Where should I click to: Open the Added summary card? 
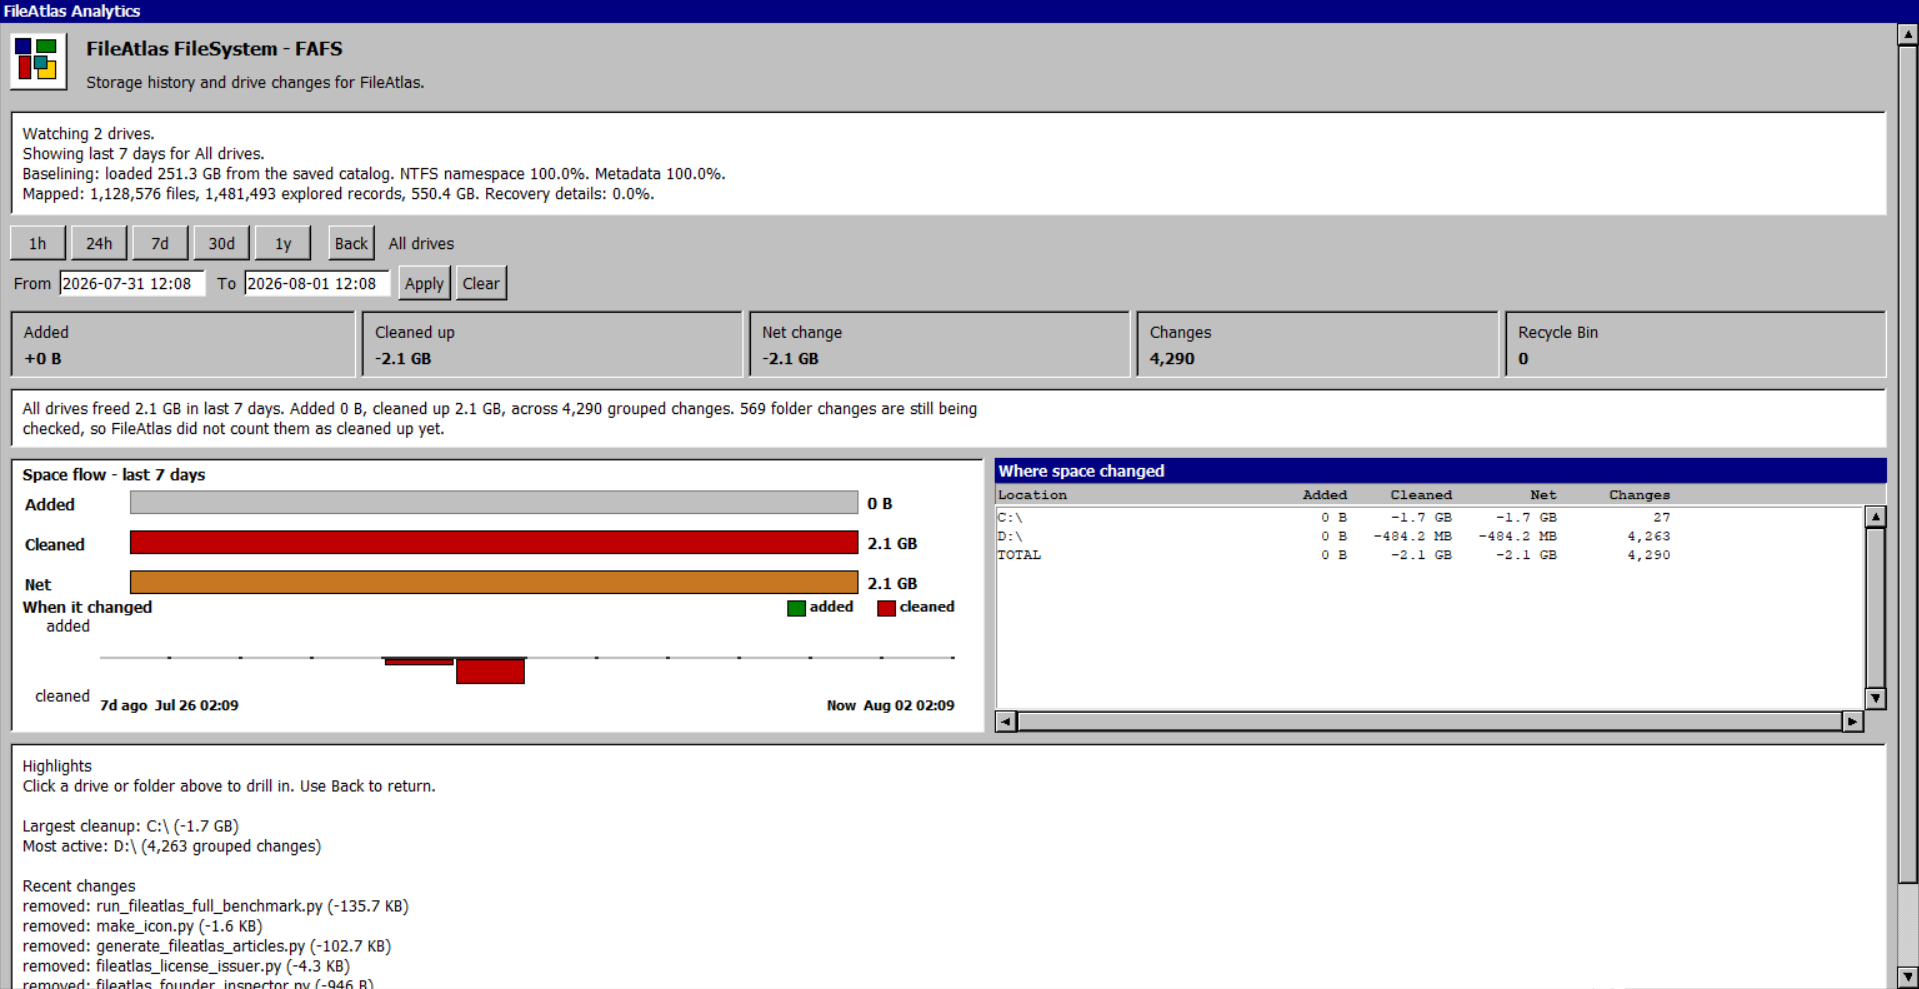coord(183,344)
